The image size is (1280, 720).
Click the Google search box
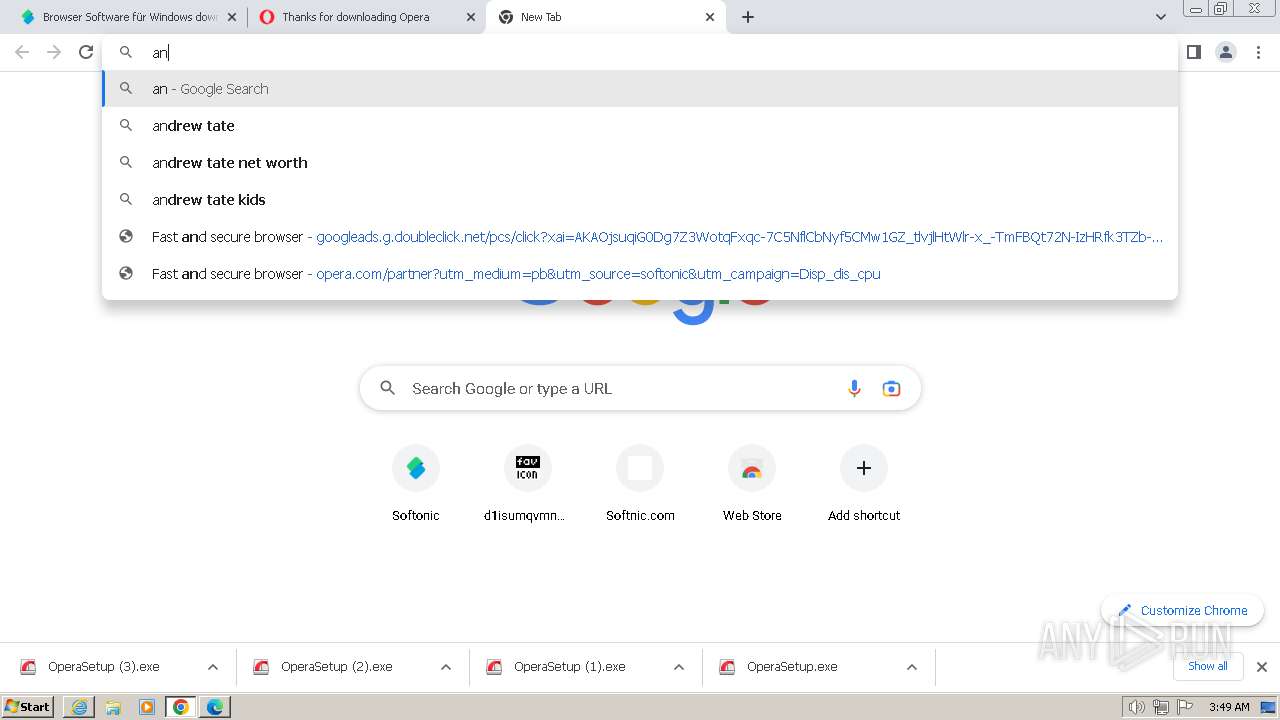(x=640, y=389)
